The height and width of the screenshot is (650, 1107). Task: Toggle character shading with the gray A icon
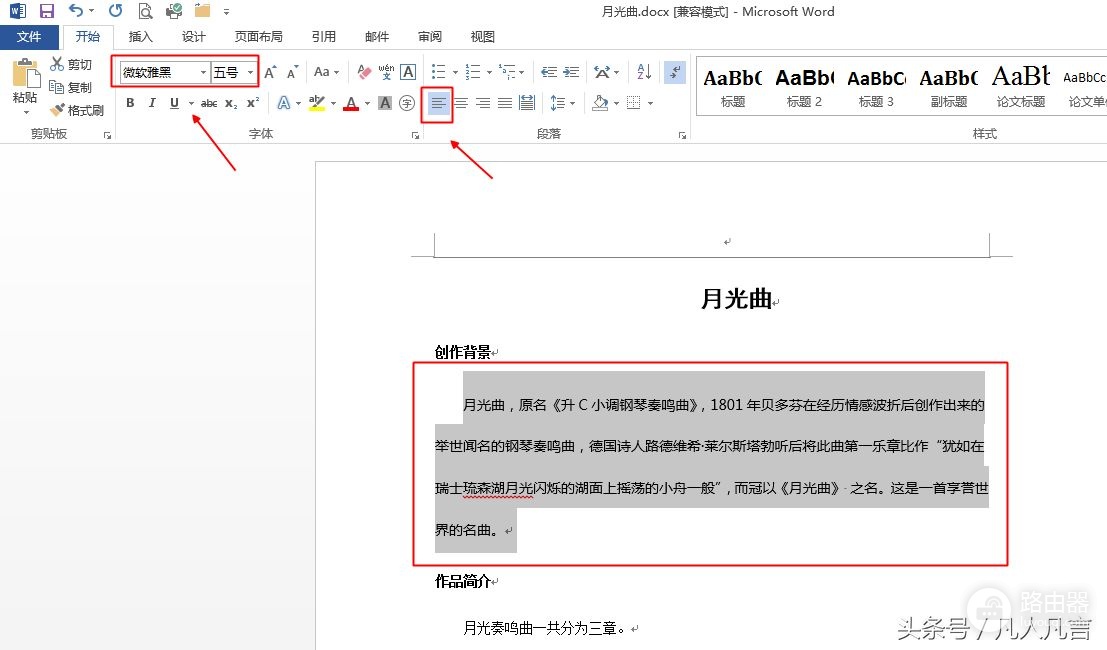pyautogui.click(x=385, y=103)
